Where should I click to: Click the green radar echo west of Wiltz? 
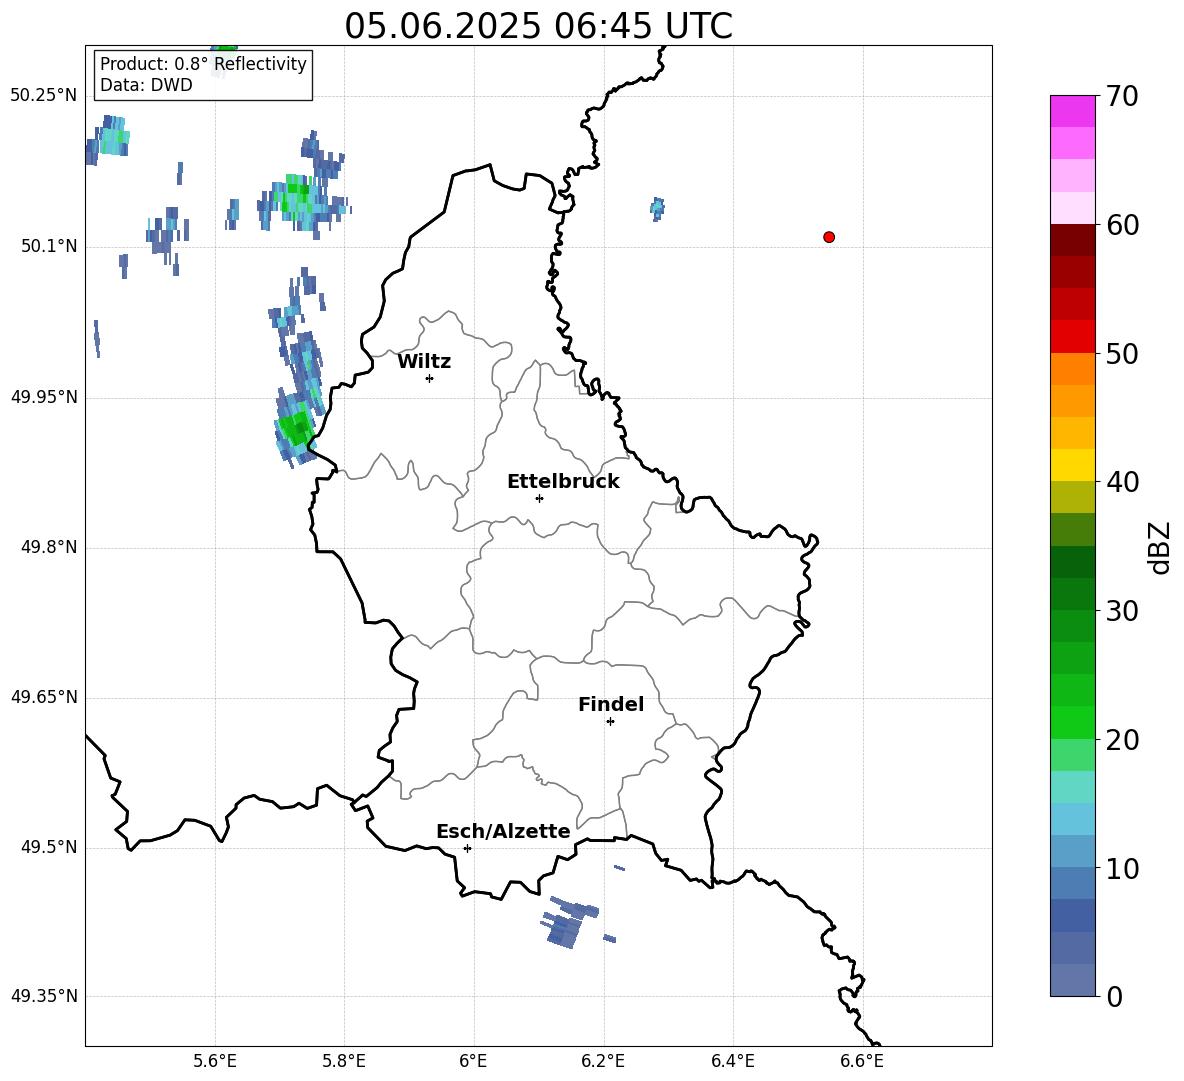click(x=294, y=430)
